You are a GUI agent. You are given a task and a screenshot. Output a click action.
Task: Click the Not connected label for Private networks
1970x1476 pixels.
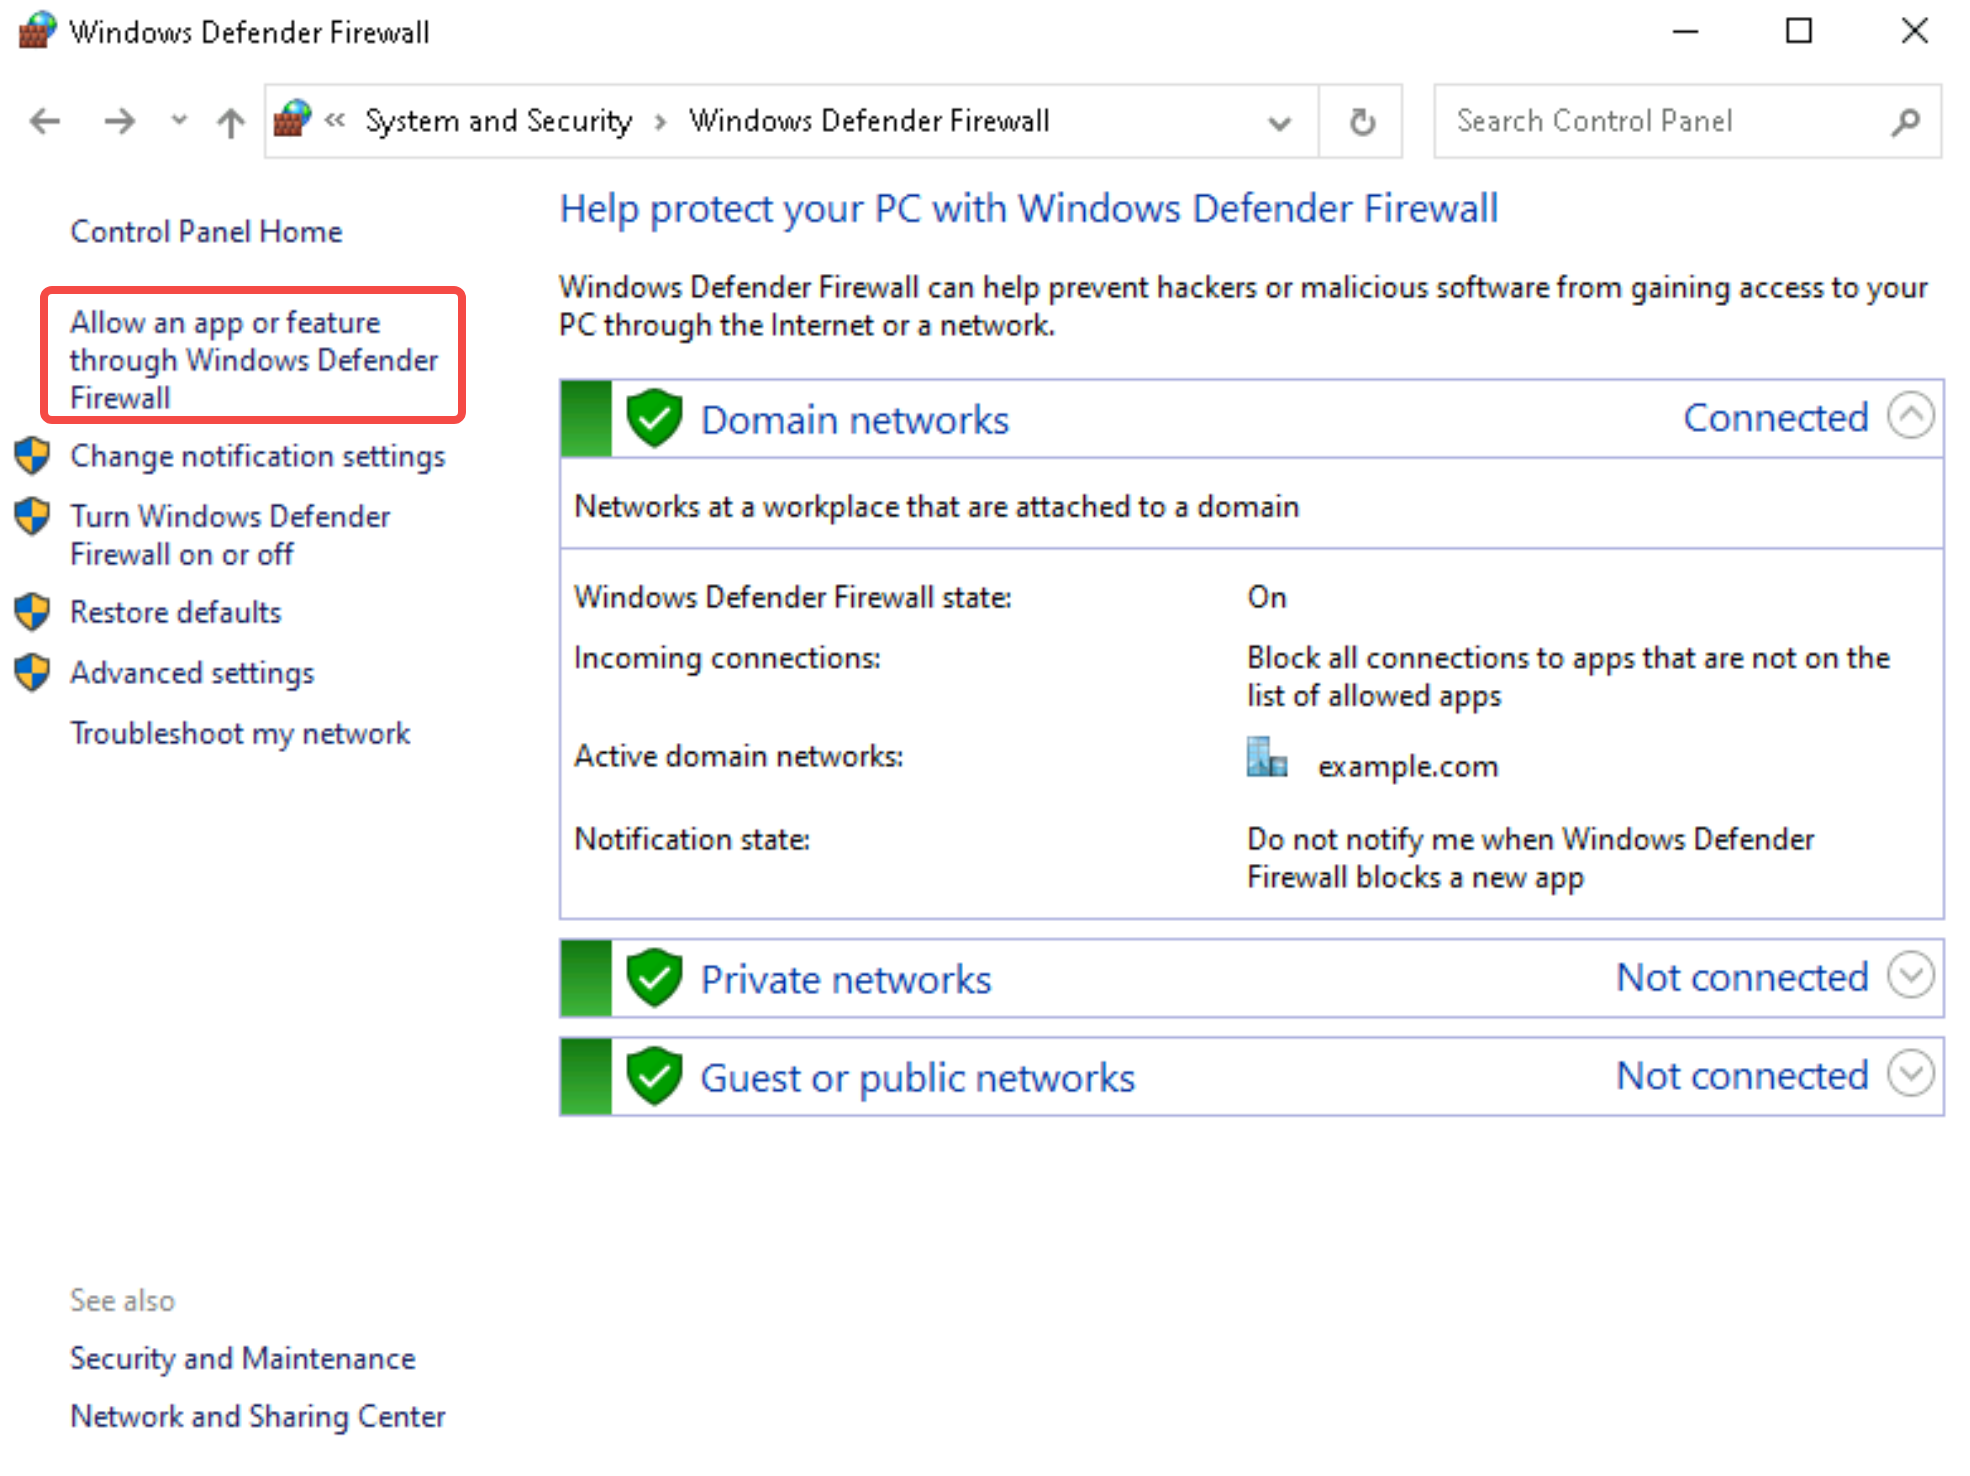pos(1743,977)
